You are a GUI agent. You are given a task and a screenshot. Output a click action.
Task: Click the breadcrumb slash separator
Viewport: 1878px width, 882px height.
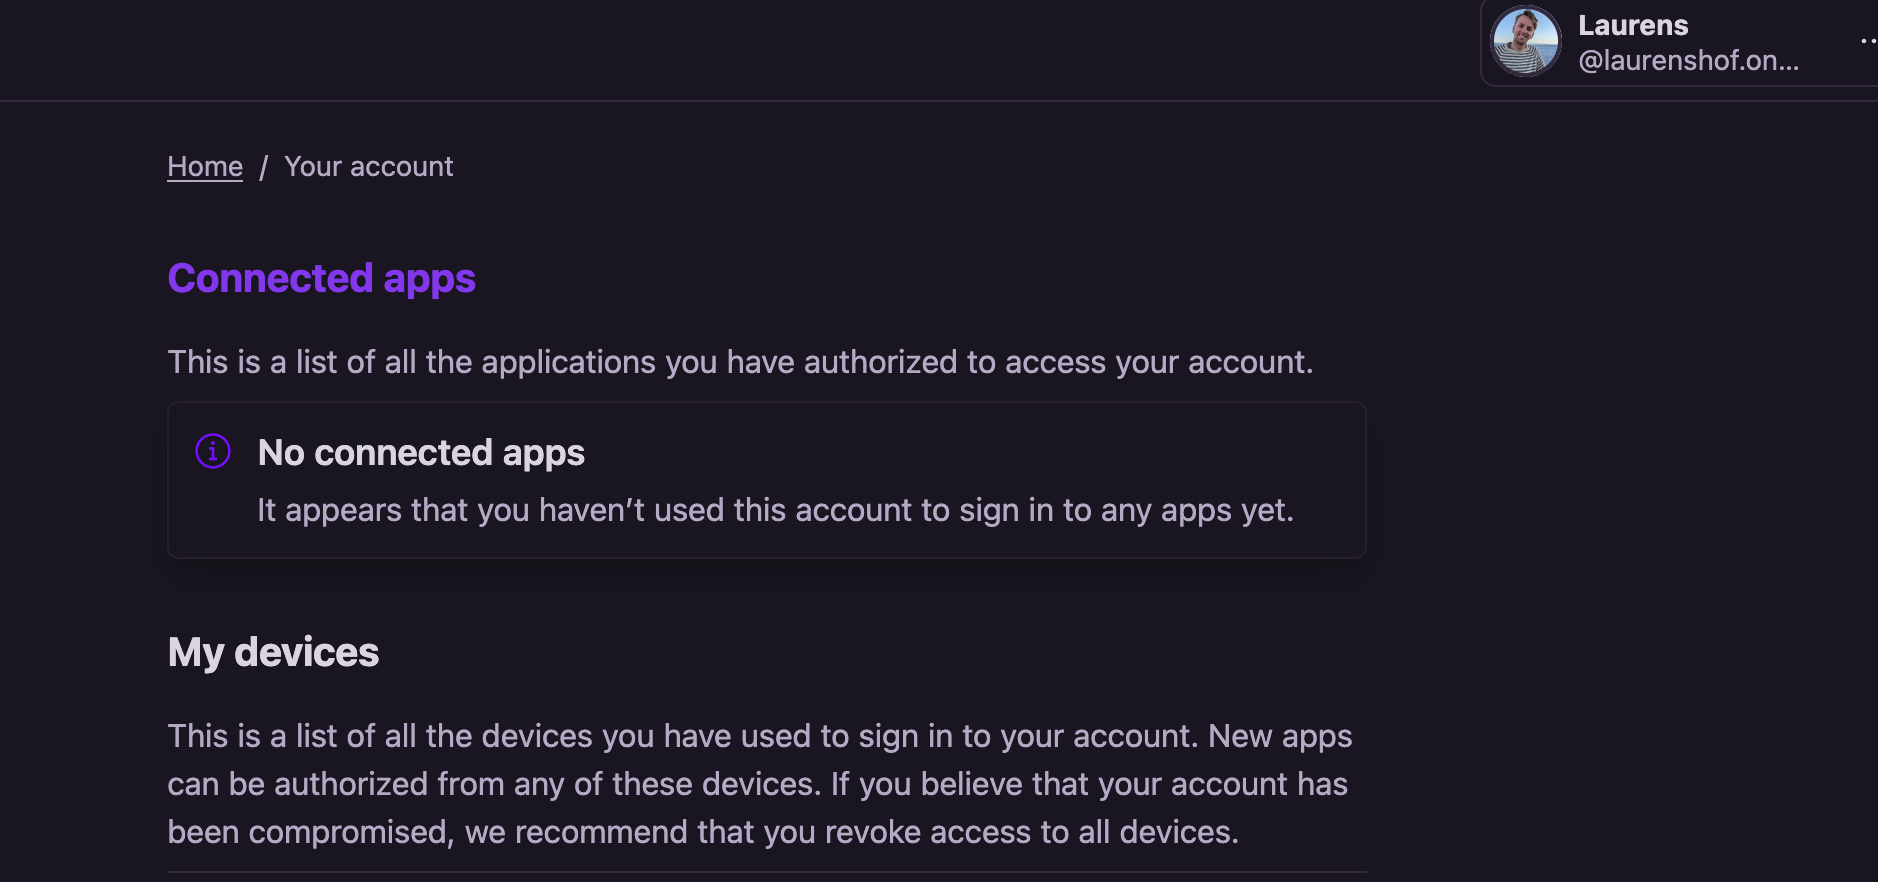[x=264, y=167]
